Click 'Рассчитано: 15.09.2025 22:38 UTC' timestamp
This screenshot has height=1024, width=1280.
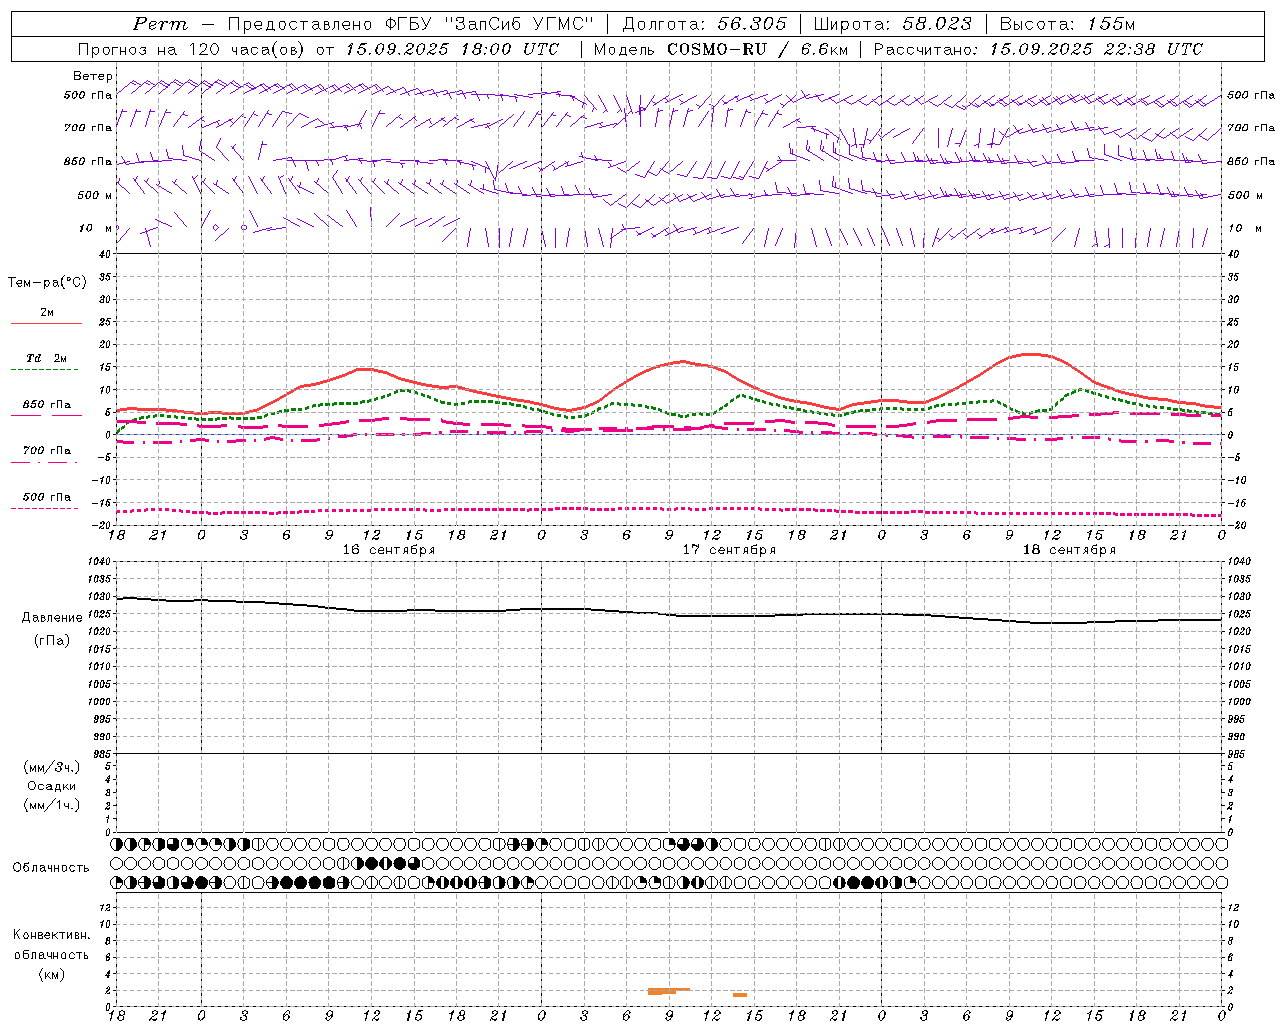1038,49
